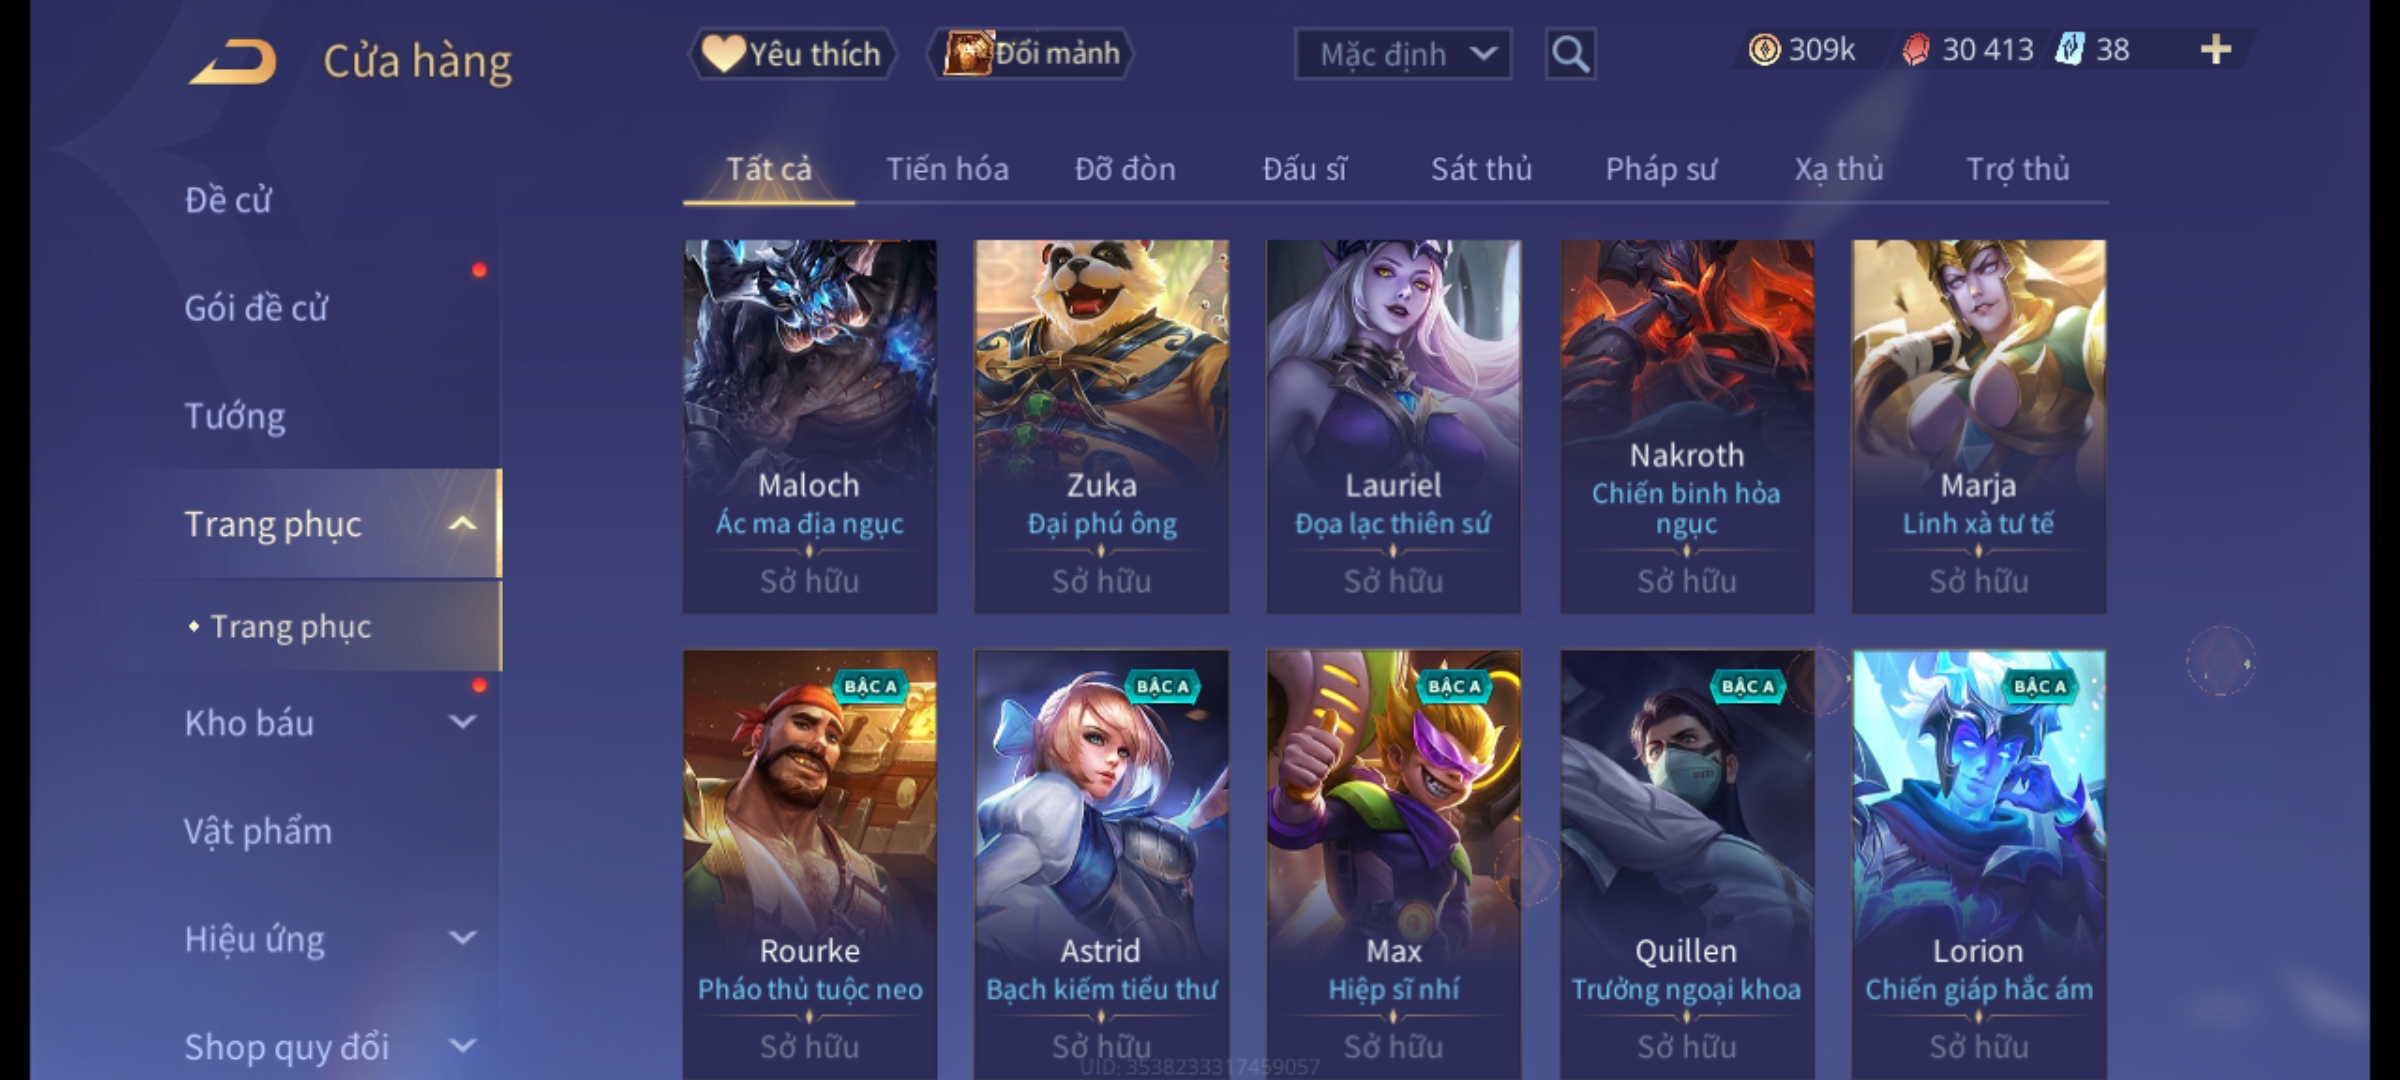This screenshot has width=2400, height=1080.
Task: Open the search magnifier icon
Action: [x=1570, y=54]
